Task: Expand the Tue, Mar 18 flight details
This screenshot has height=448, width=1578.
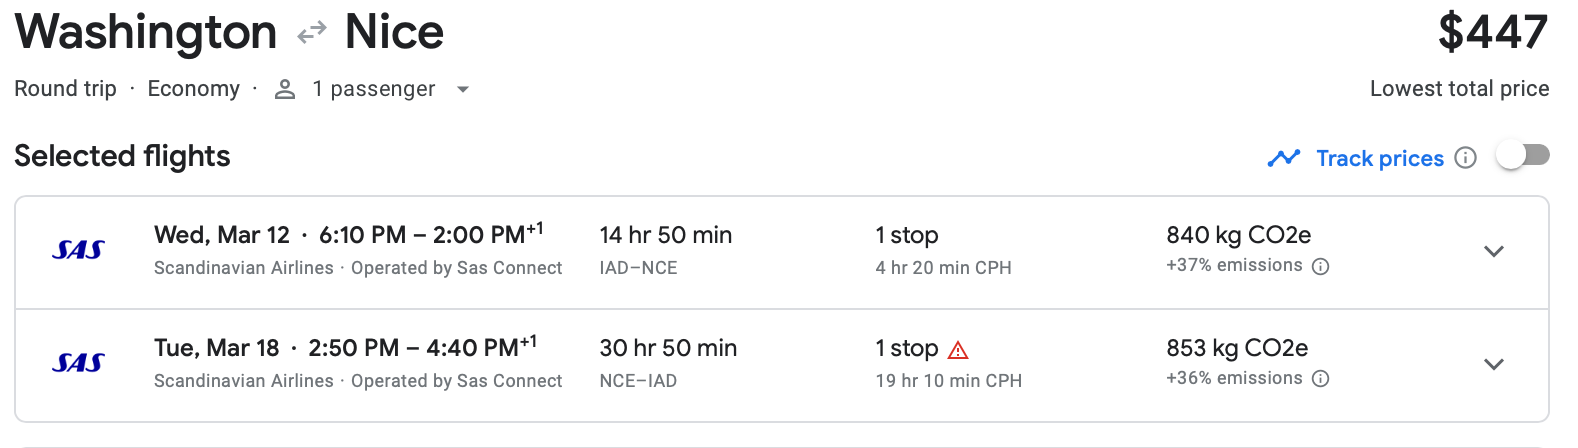Action: pyautogui.click(x=1493, y=365)
